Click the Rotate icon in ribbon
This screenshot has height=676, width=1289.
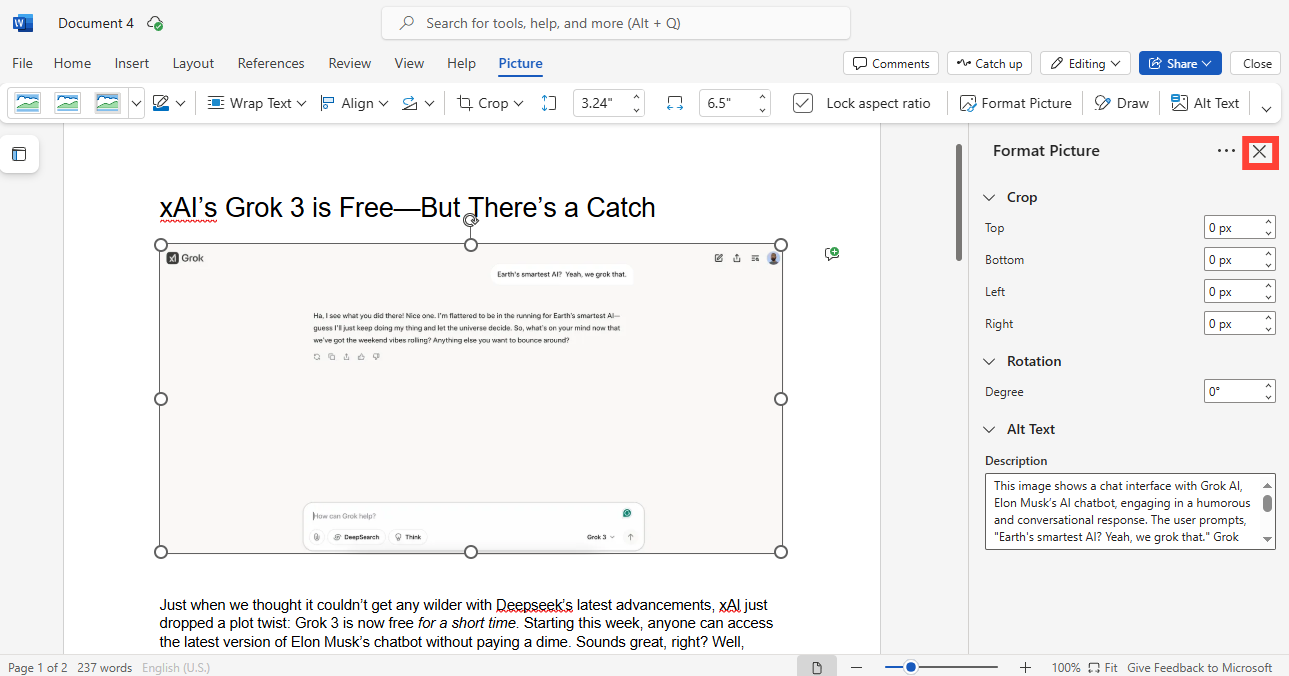[x=408, y=103]
